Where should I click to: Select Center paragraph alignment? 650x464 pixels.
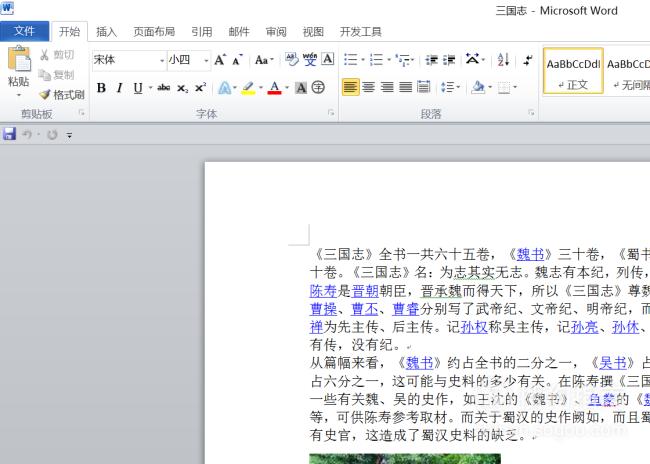369,87
